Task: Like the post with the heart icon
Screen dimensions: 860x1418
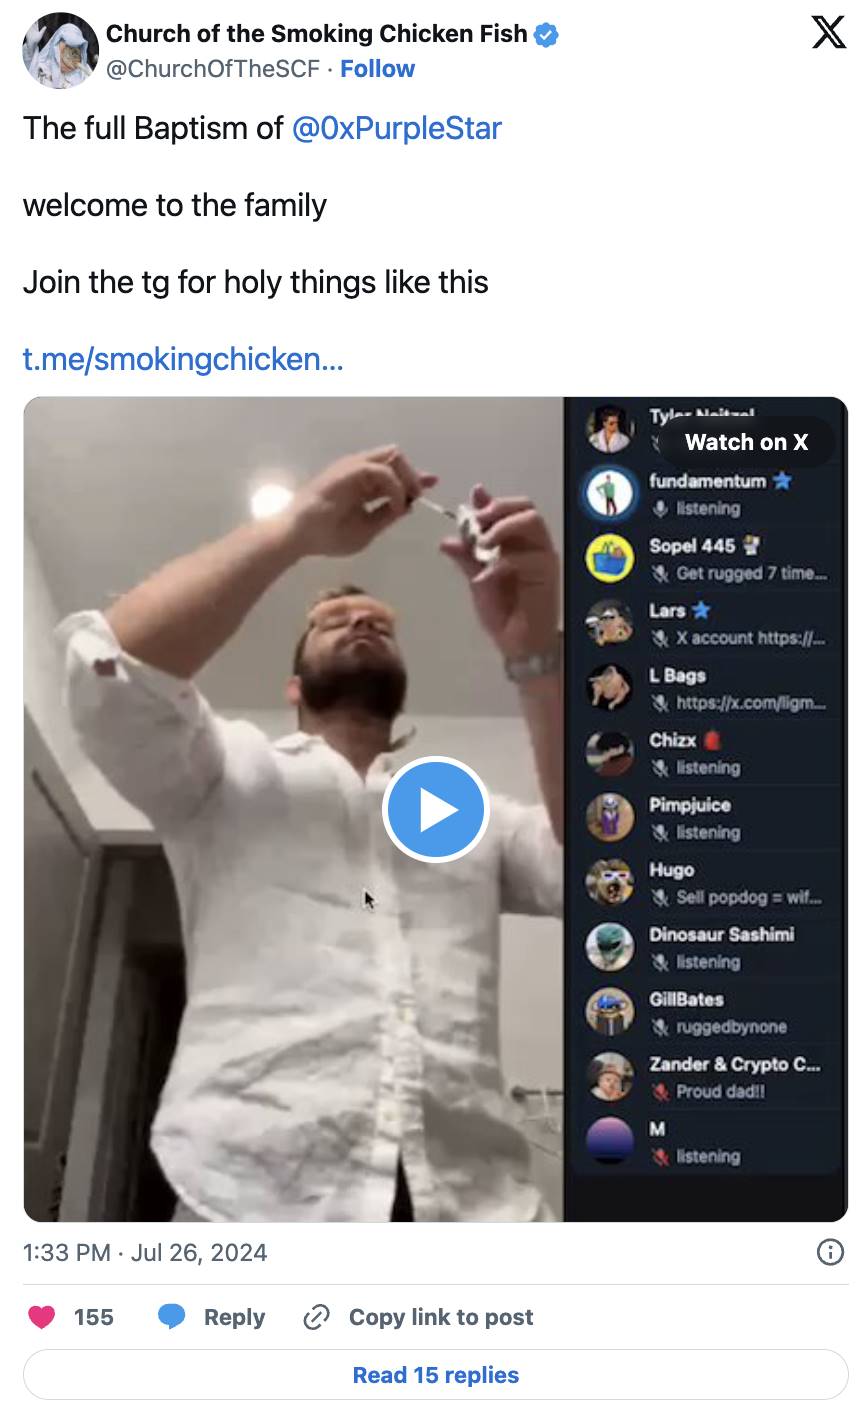Action: click(x=42, y=1317)
